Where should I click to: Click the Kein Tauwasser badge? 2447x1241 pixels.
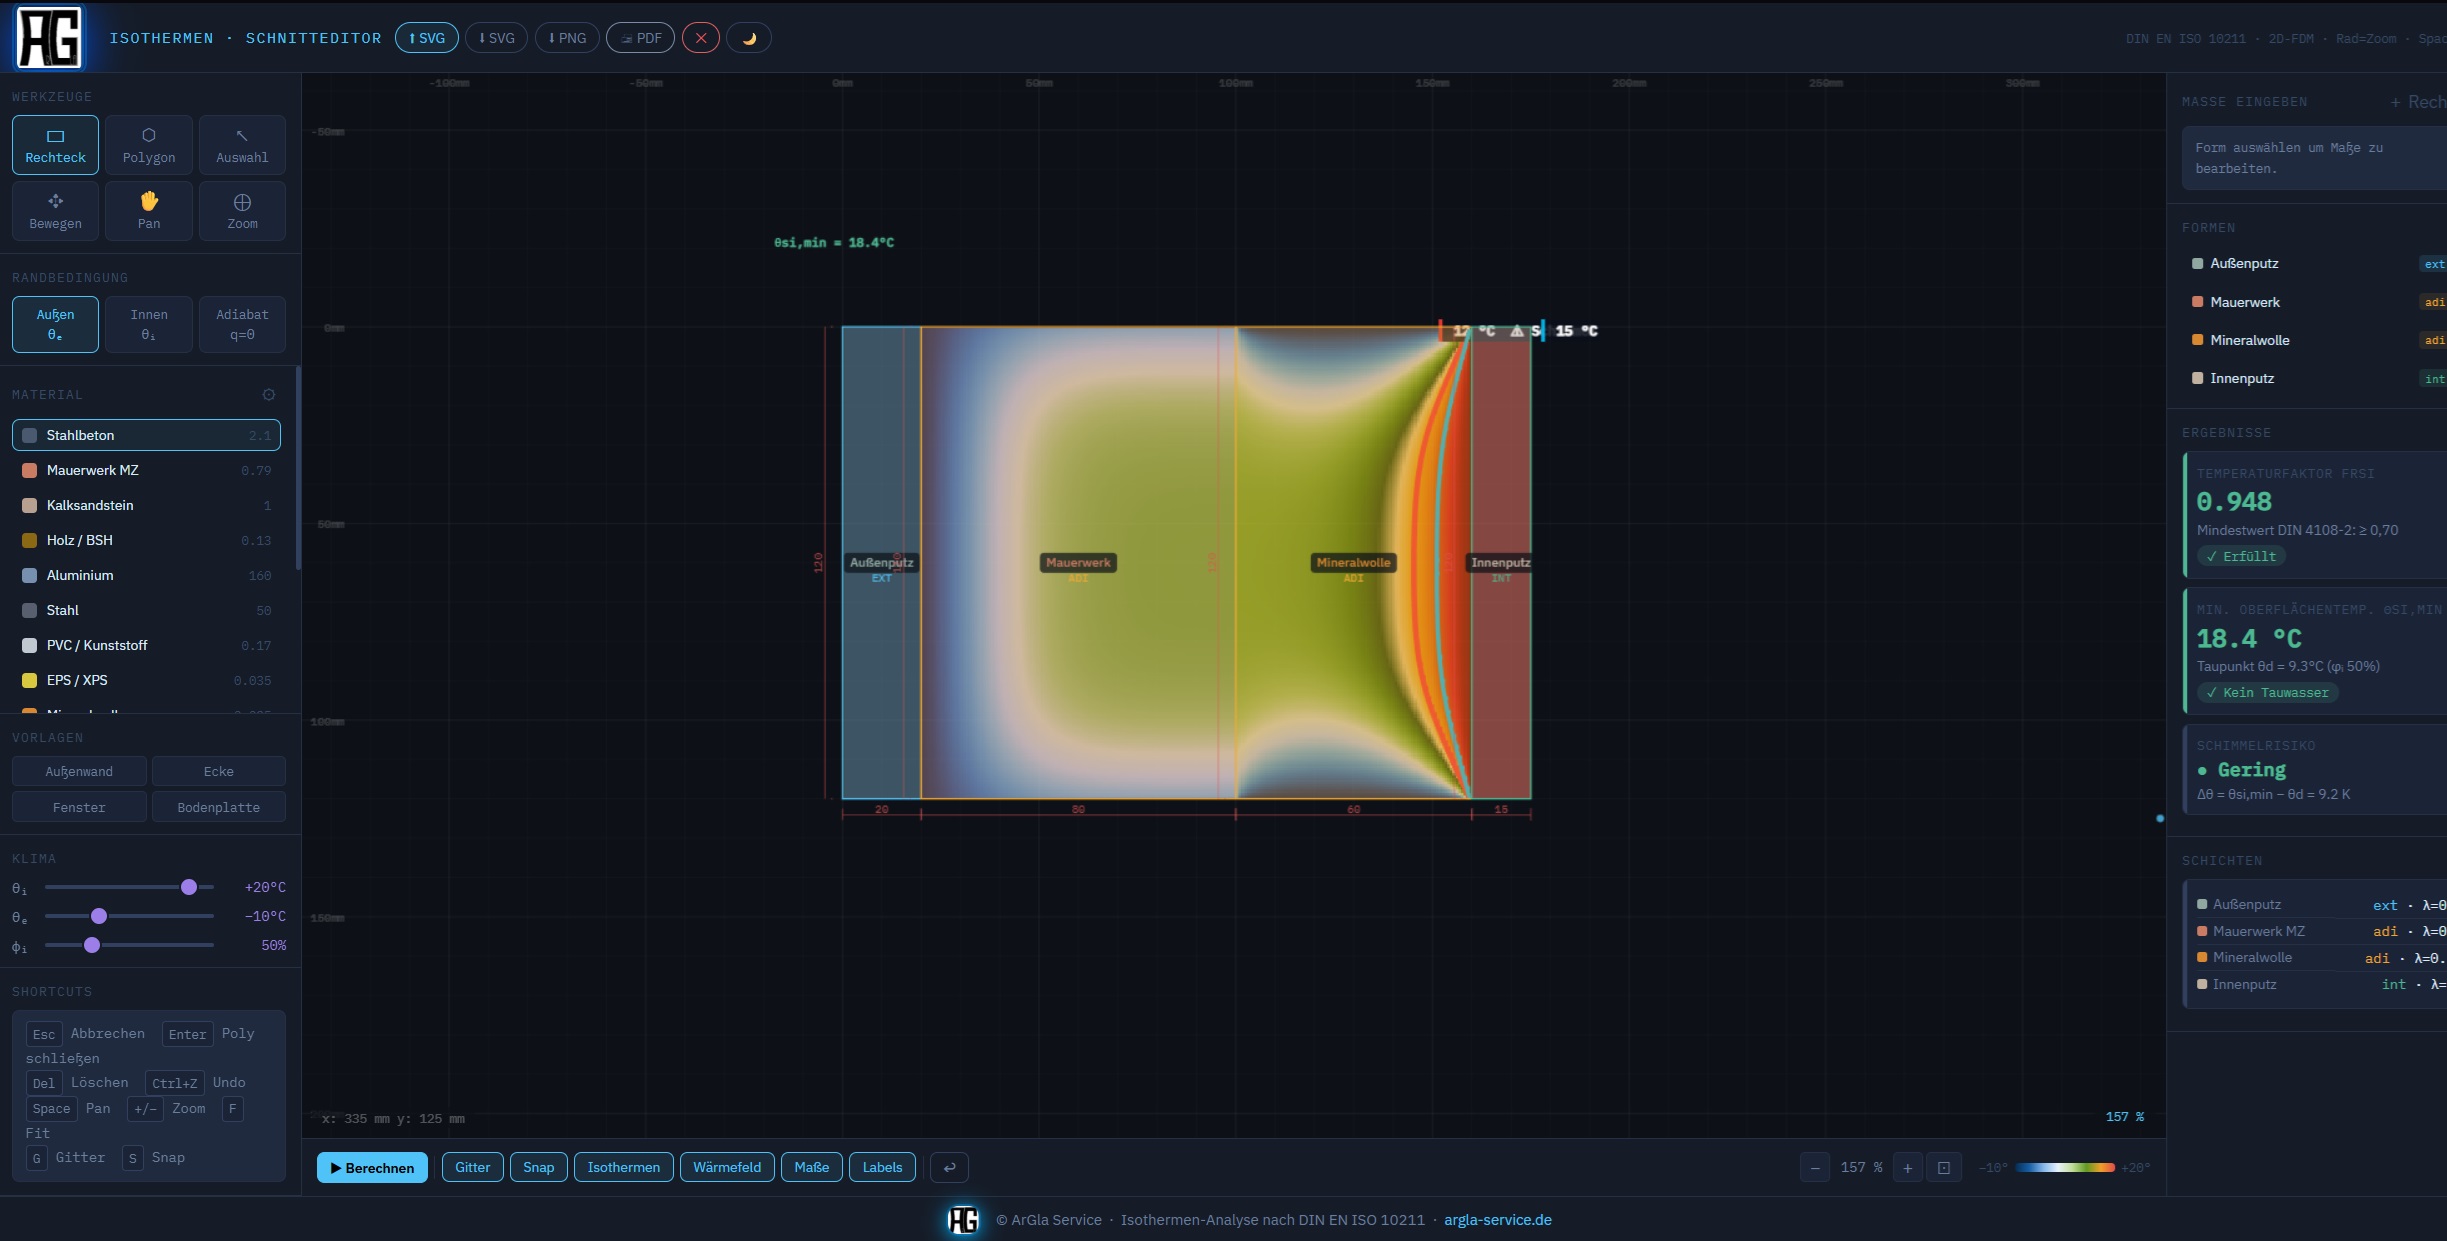[x=2267, y=692]
